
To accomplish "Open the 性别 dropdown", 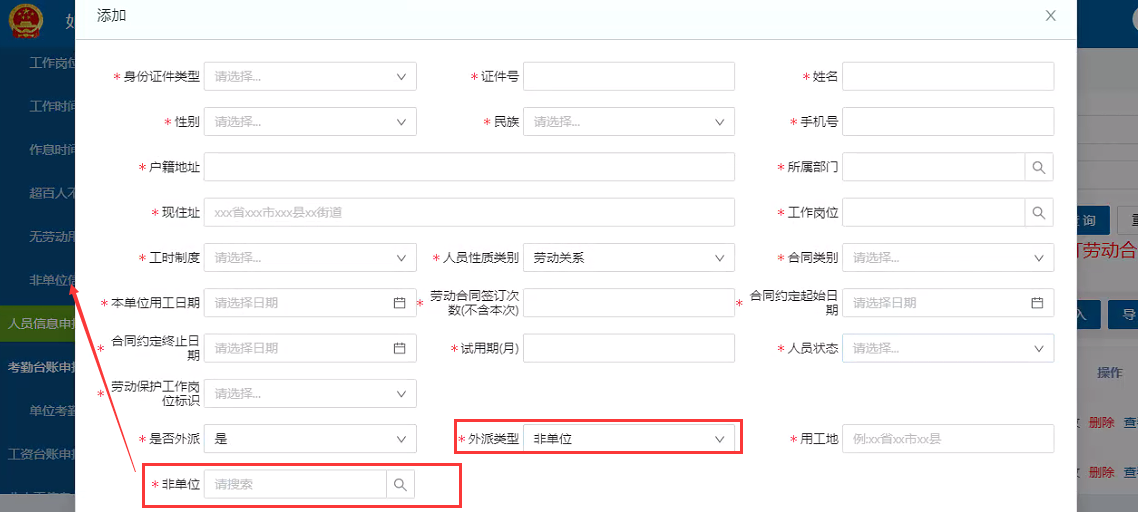I will 311,122.
